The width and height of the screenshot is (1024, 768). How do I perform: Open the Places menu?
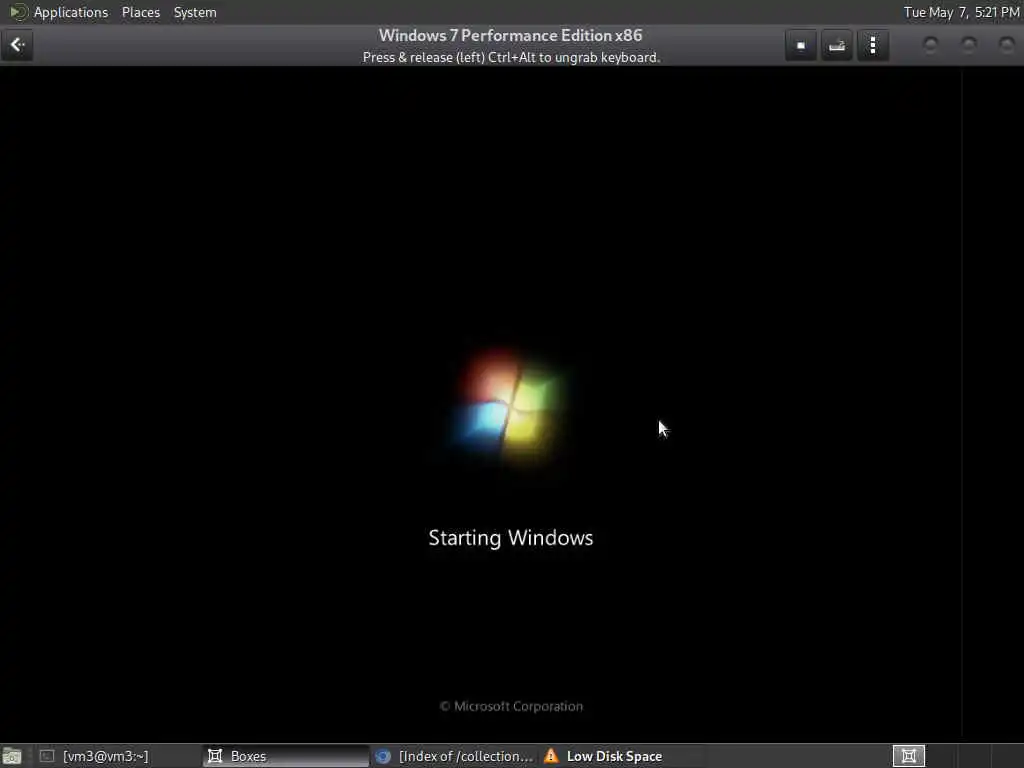click(140, 12)
